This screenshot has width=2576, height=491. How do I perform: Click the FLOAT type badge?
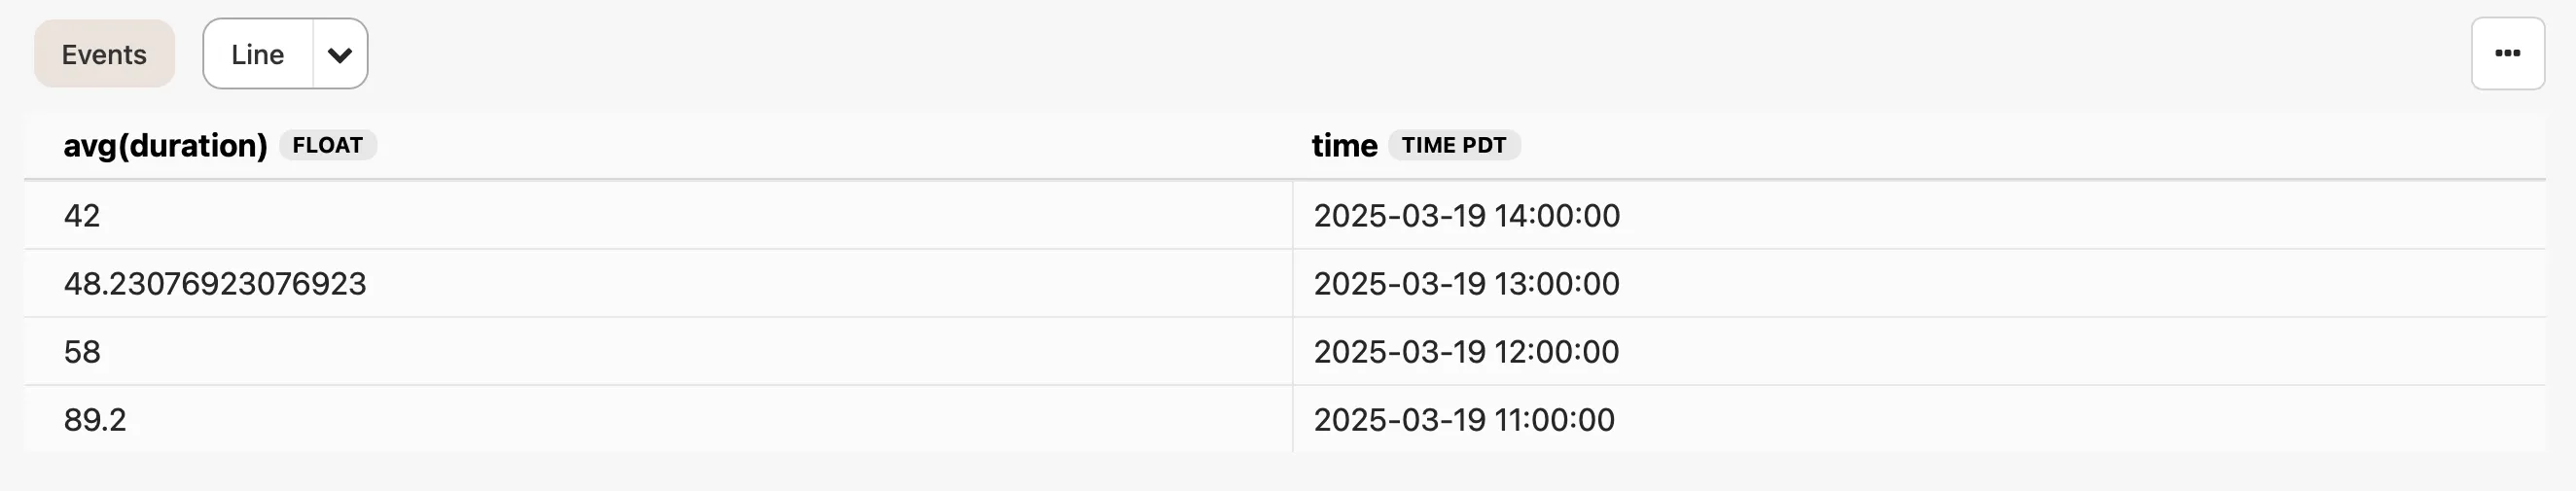coord(327,146)
